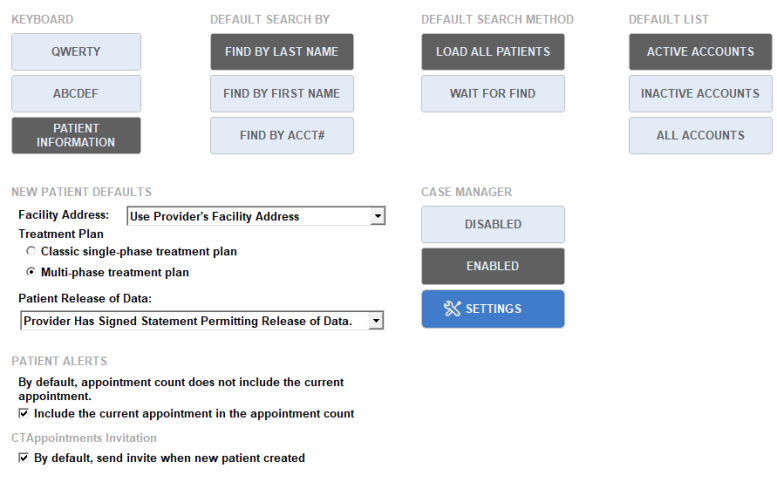The height and width of the screenshot is (482, 777).
Task: Toggle include current appointment in count checkbox
Action: point(24,413)
